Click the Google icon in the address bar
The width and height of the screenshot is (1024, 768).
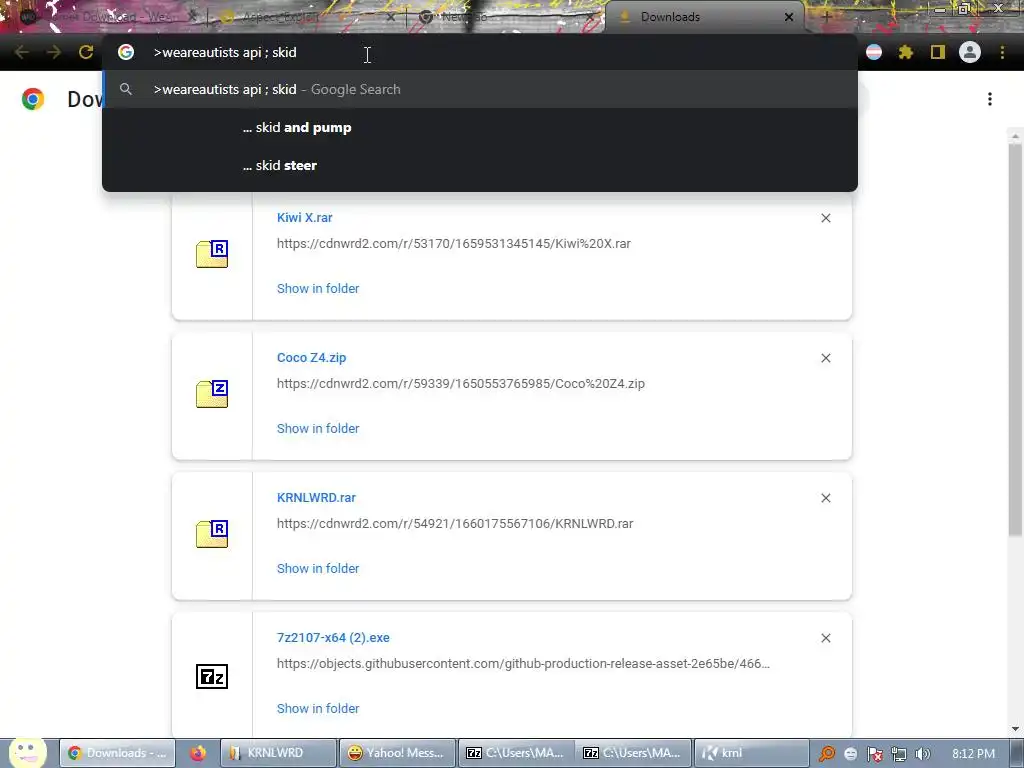click(x=126, y=52)
